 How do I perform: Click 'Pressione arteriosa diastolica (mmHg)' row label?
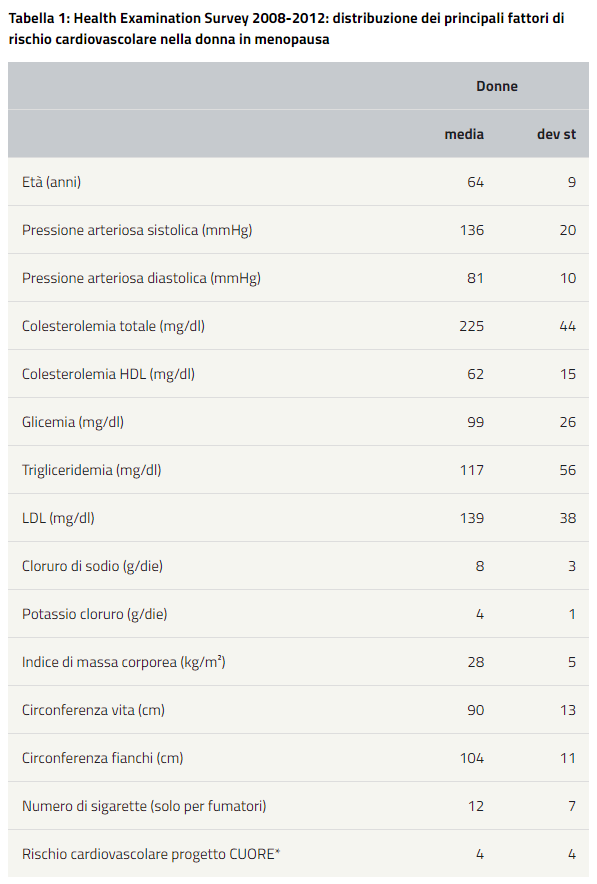[x=141, y=278]
